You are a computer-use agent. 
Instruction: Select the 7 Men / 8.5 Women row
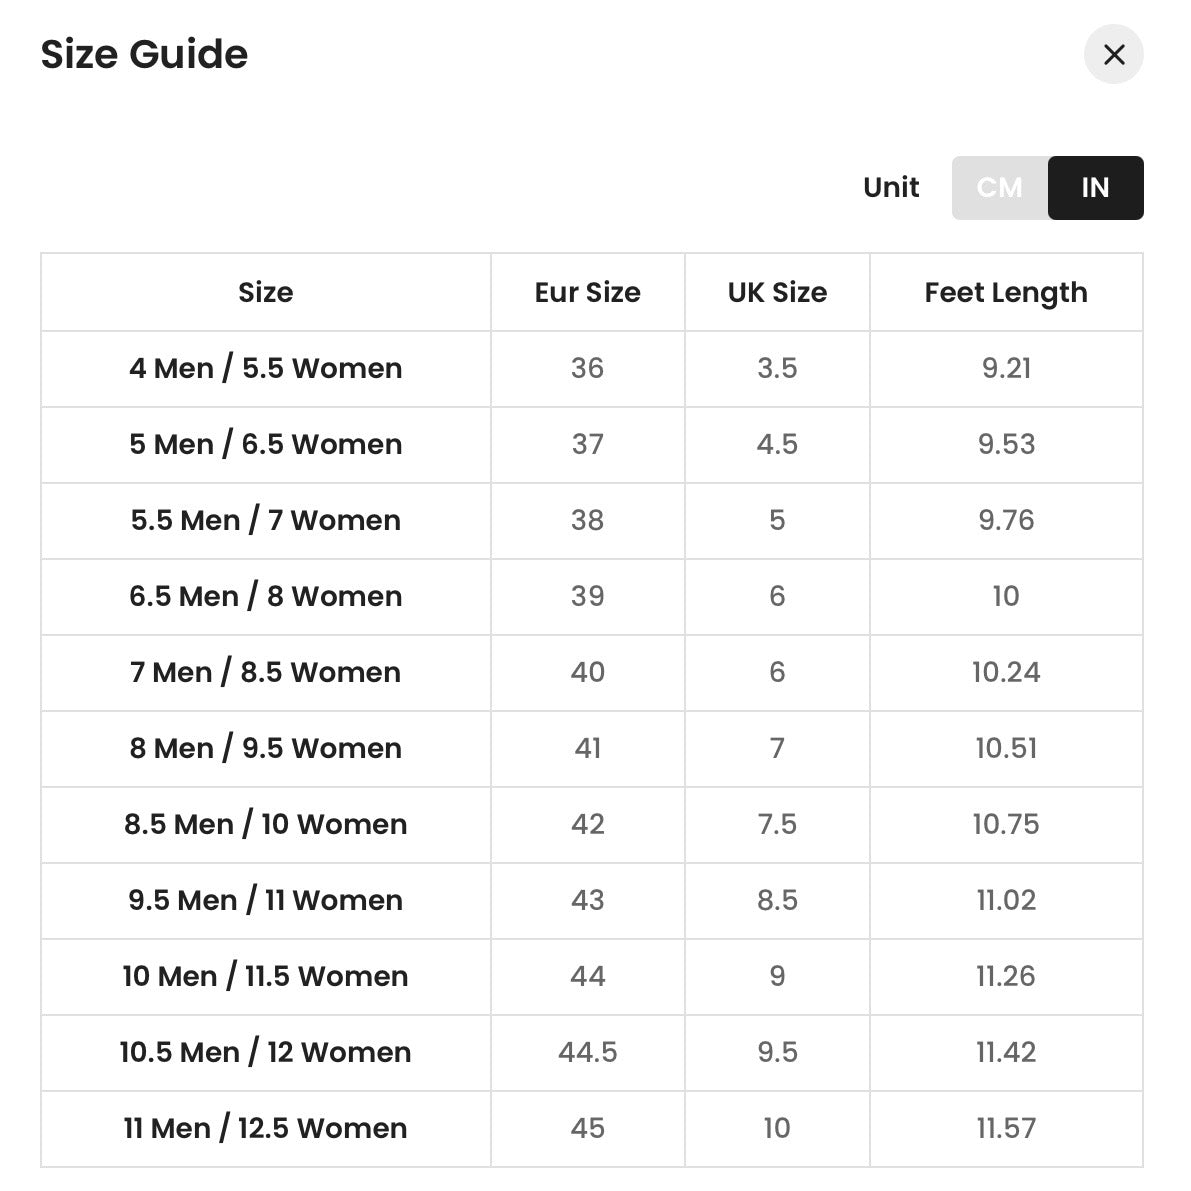592,672
